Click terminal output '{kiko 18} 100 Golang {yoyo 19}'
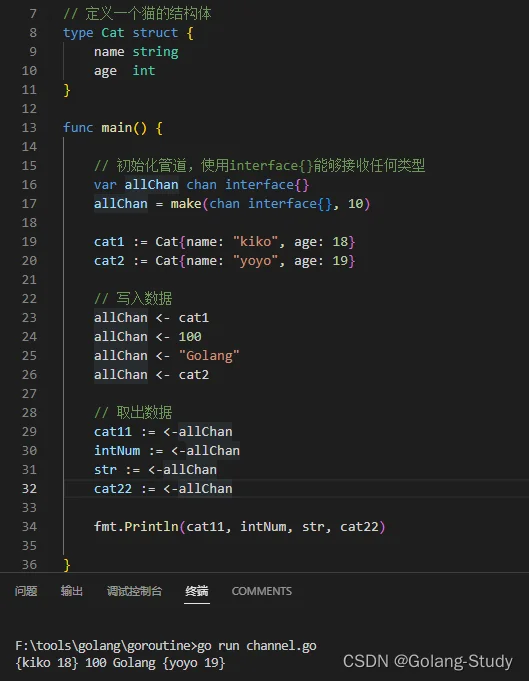The height and width of the screenshot is (681, 529). pos(120,663)
